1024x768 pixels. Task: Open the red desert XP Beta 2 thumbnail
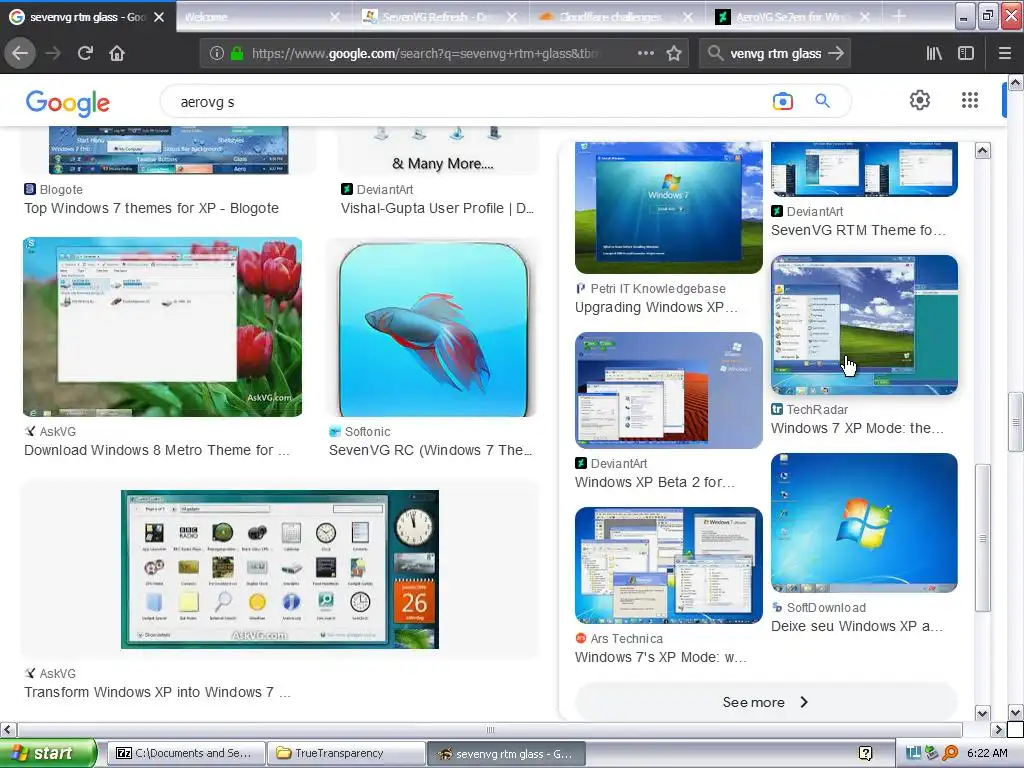[669, 391]
